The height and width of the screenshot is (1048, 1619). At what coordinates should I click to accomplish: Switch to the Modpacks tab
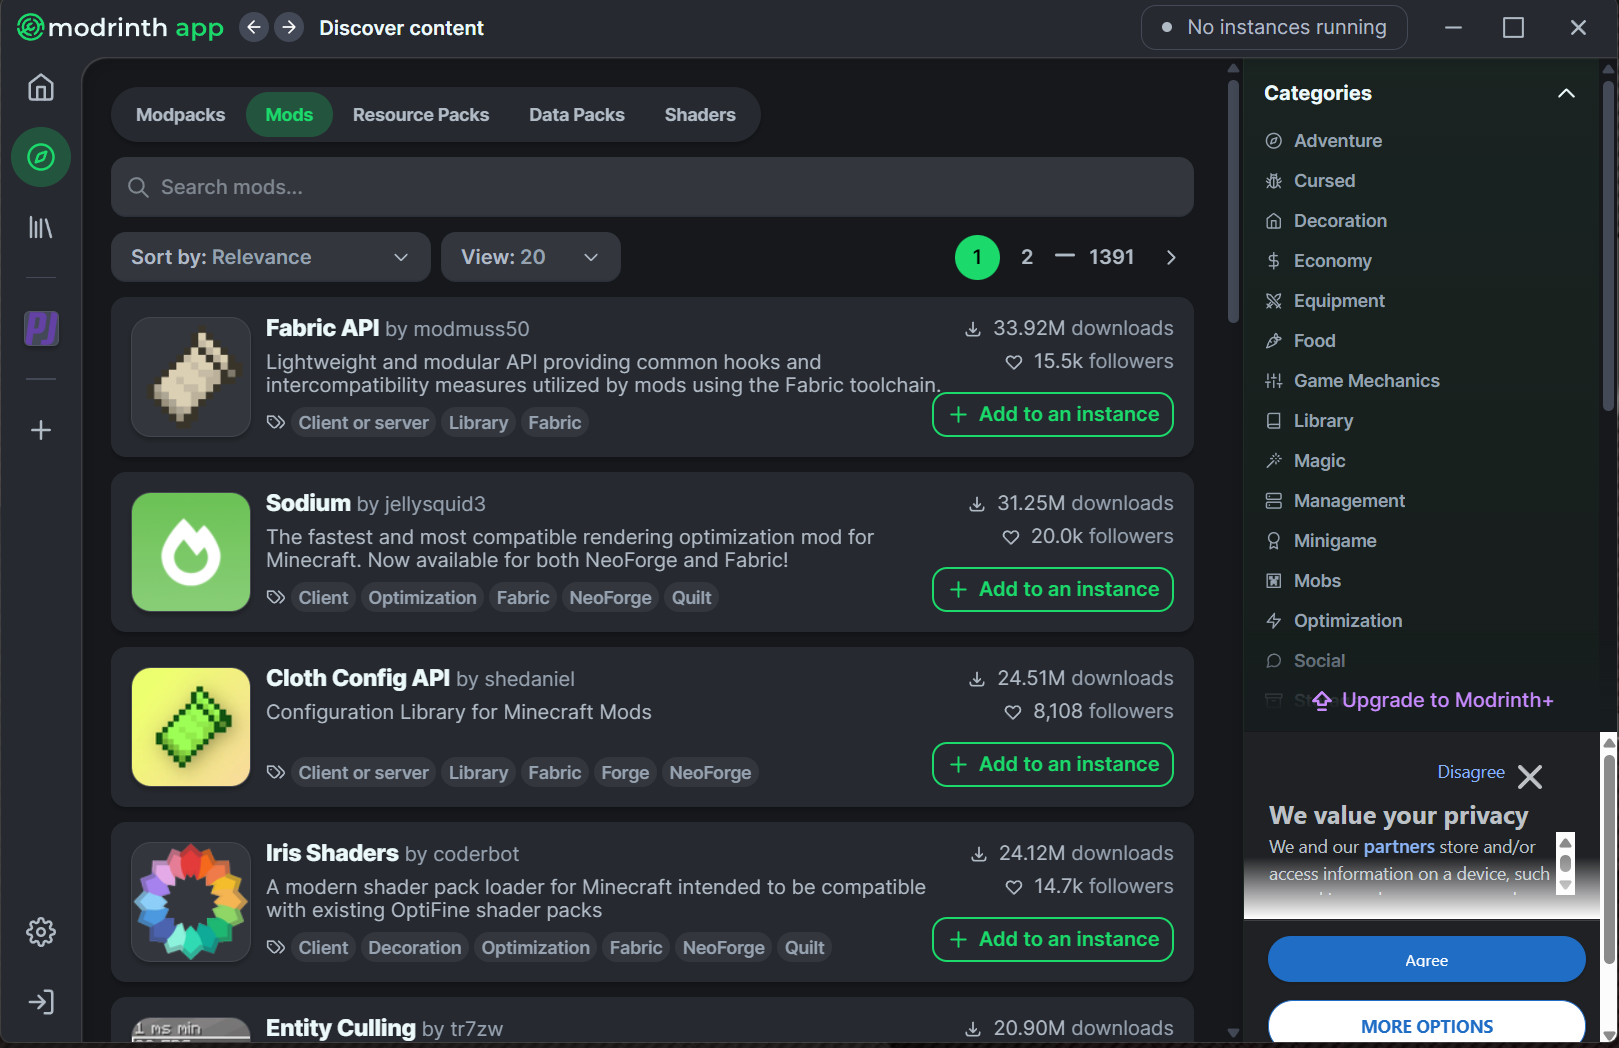coord(180,115)
